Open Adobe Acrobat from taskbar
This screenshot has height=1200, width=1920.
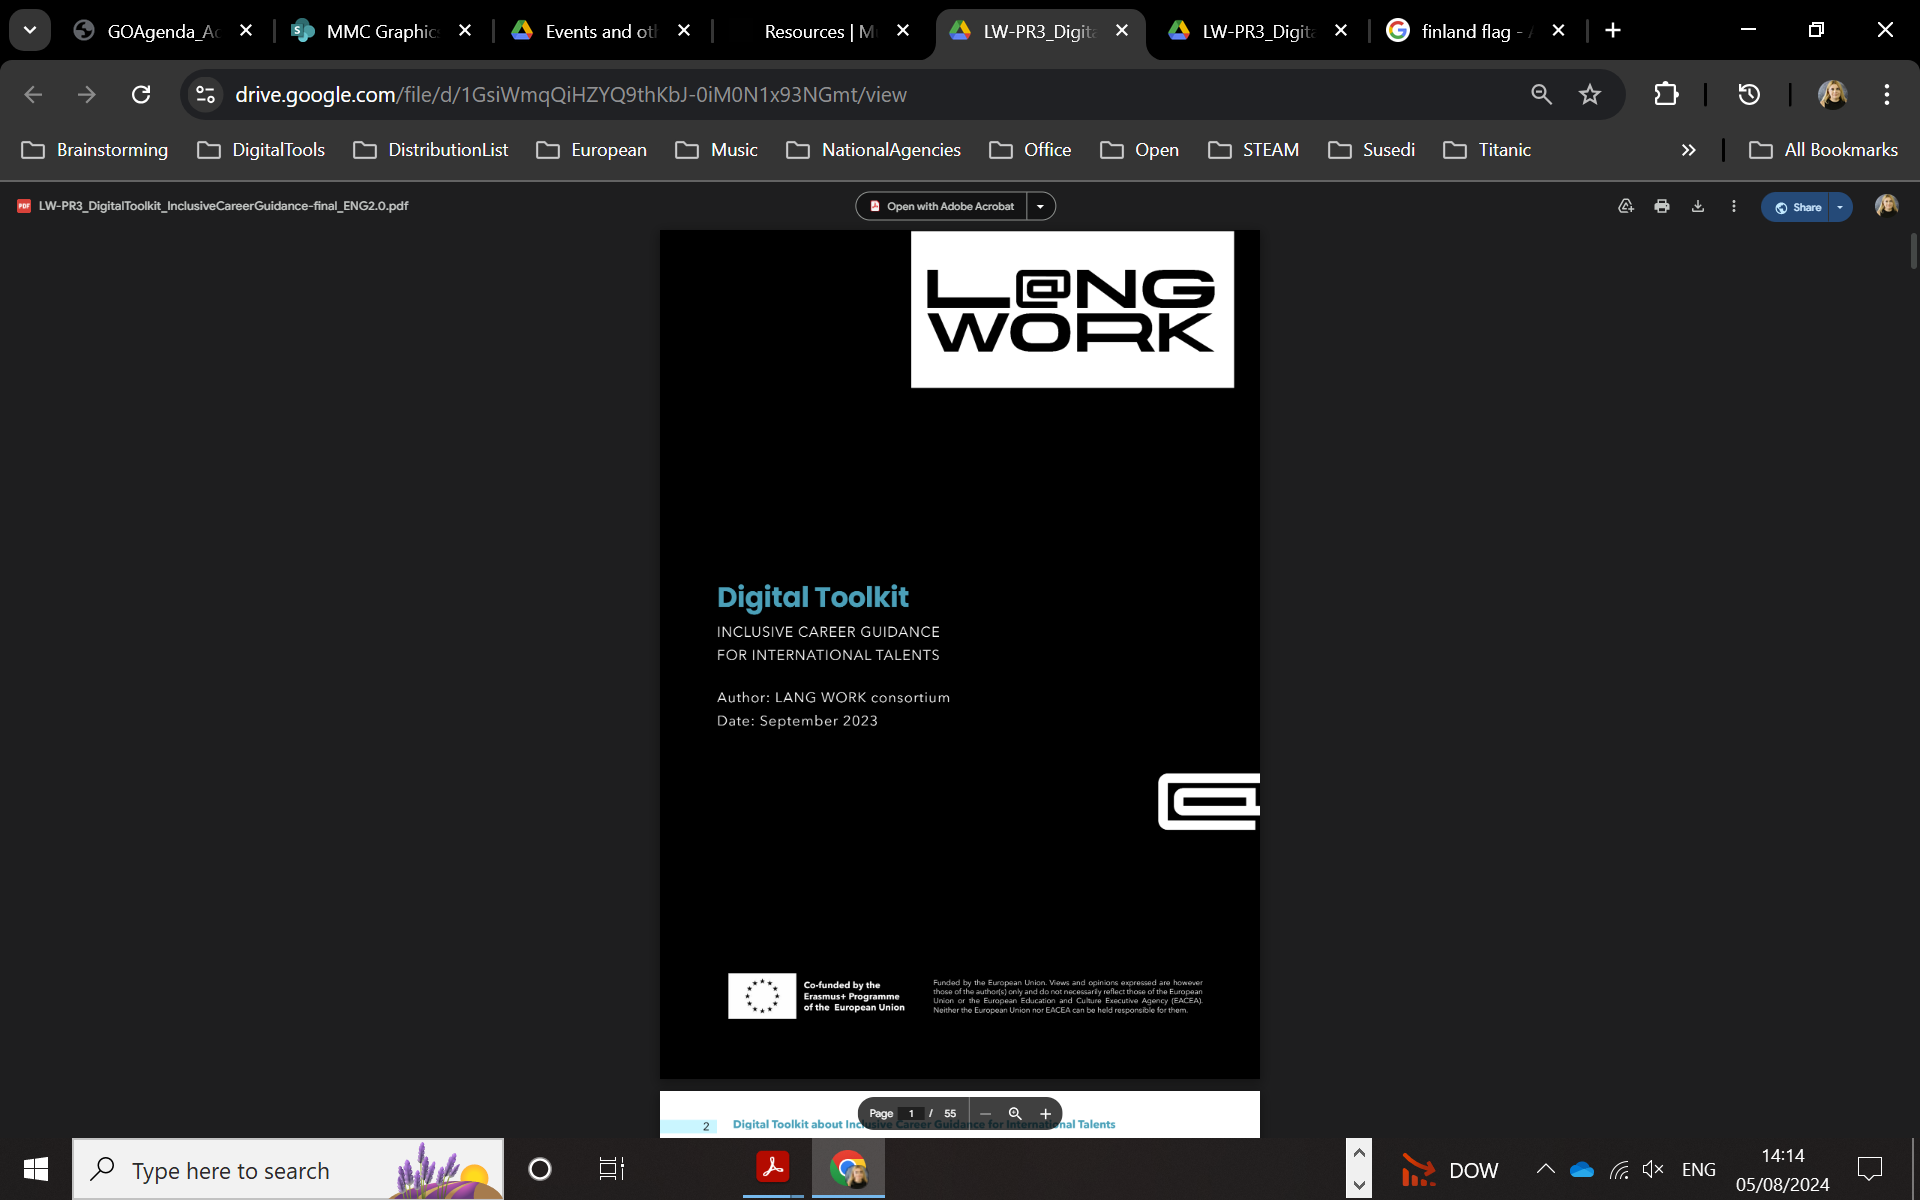[x=773, y=1168]
